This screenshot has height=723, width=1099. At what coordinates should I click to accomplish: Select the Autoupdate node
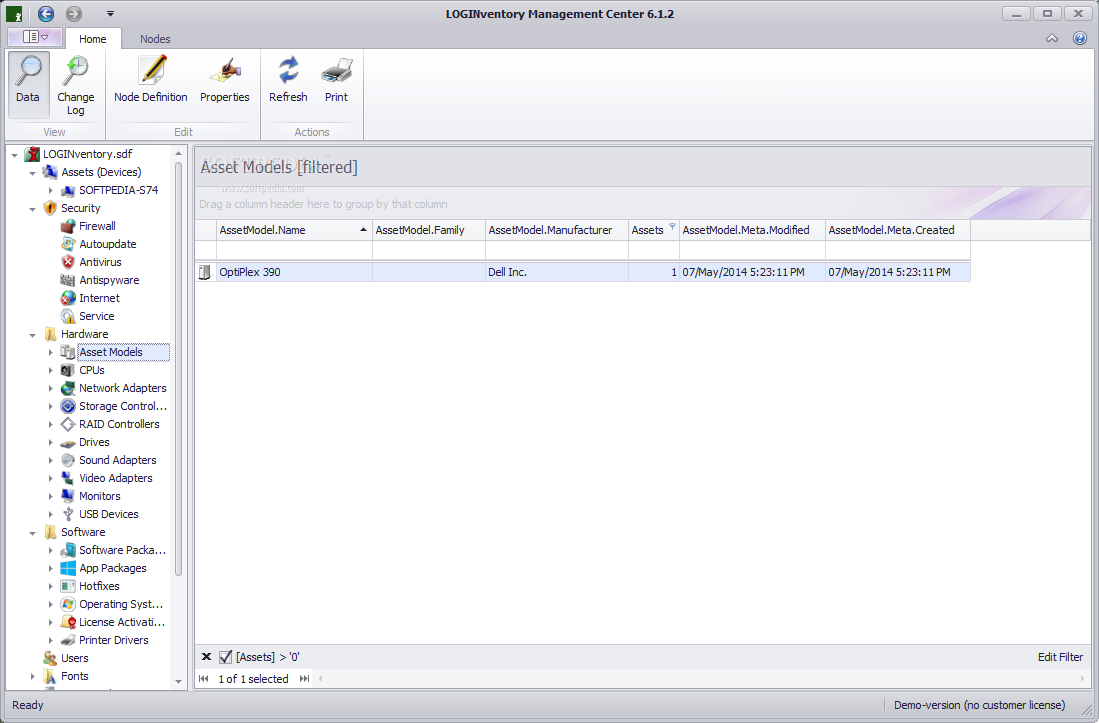tap(107, 244)
